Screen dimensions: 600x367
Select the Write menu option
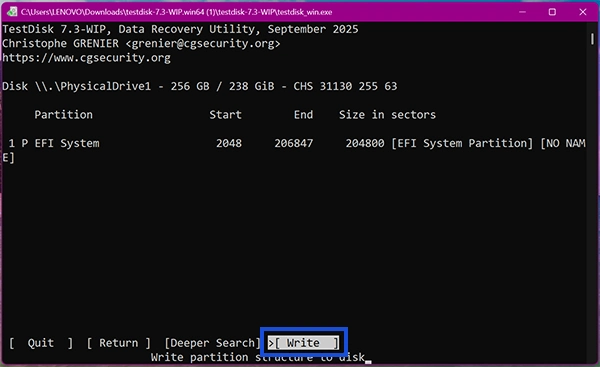tap(303, 343)
